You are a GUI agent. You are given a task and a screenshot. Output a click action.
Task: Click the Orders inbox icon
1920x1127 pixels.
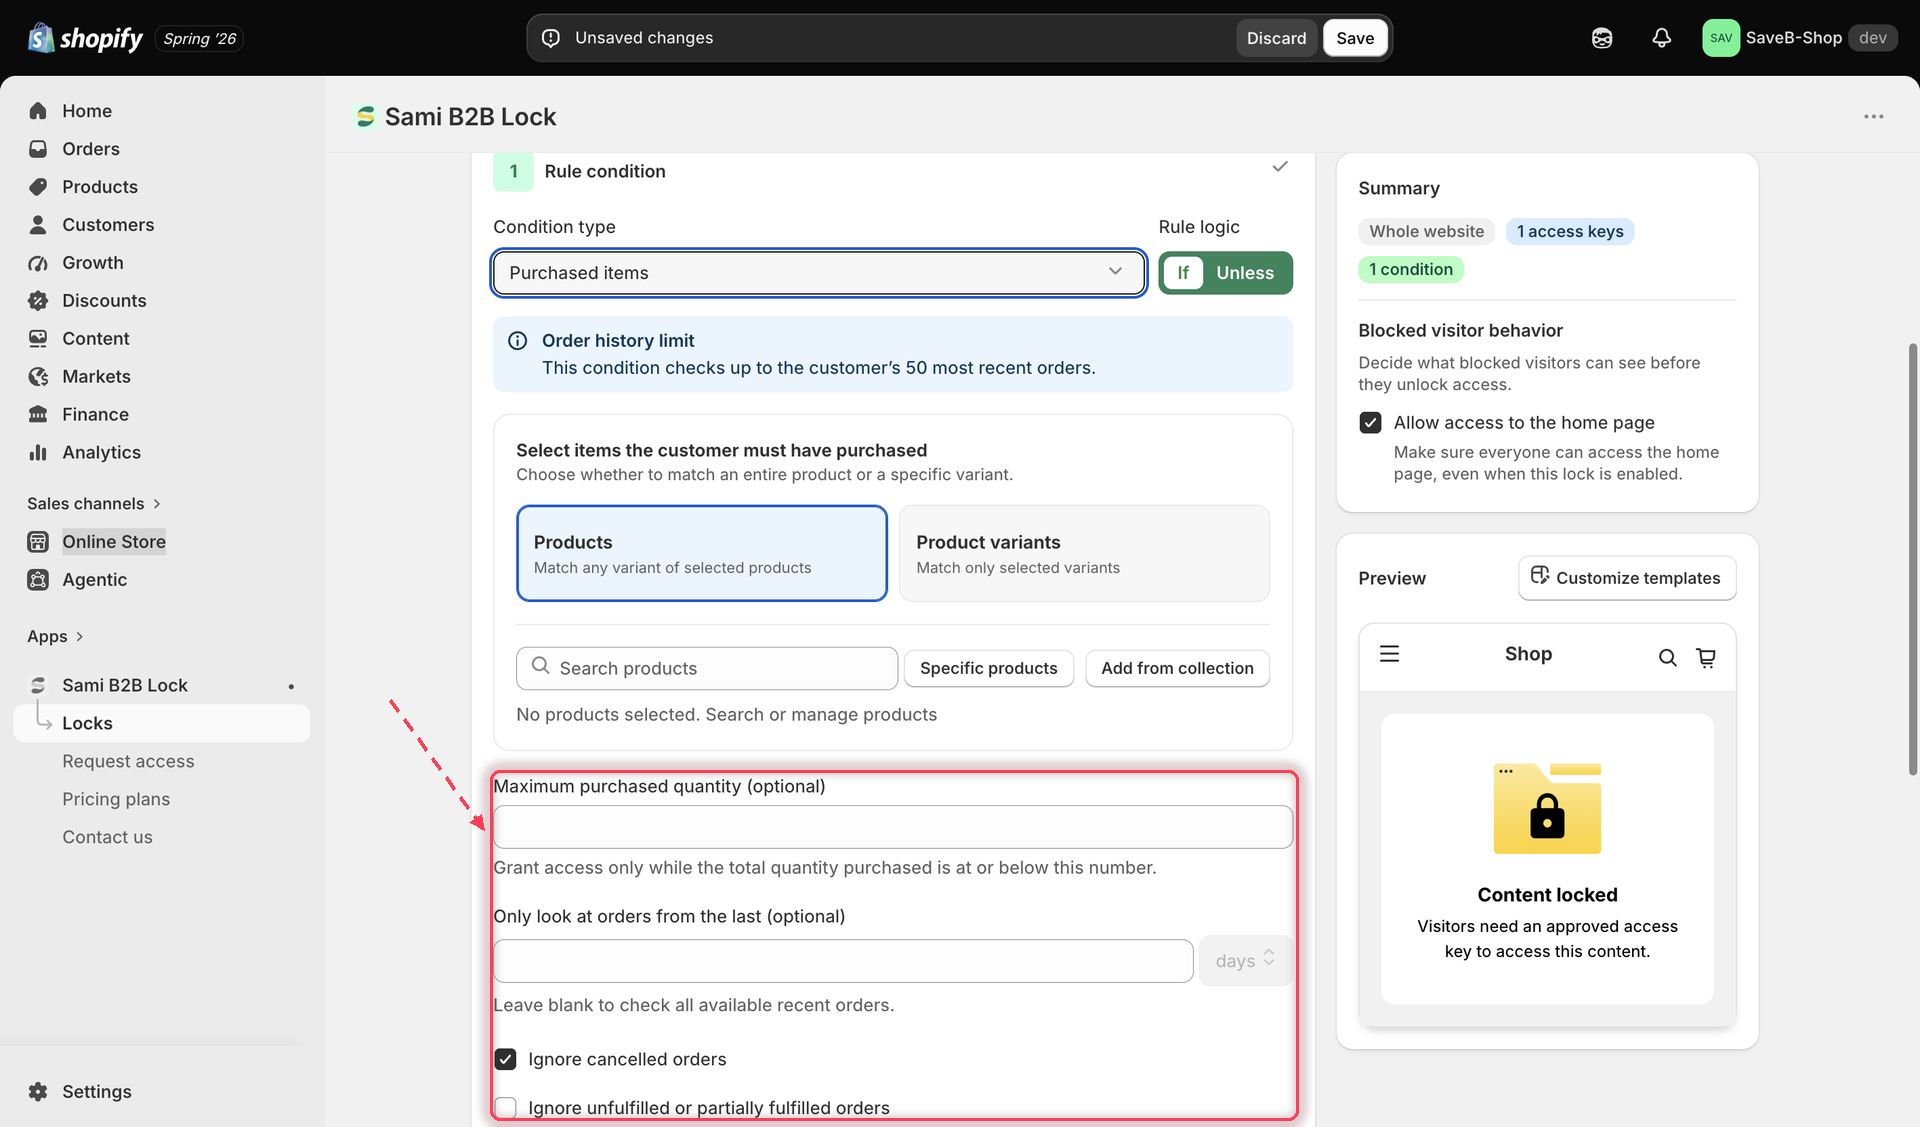38,149
